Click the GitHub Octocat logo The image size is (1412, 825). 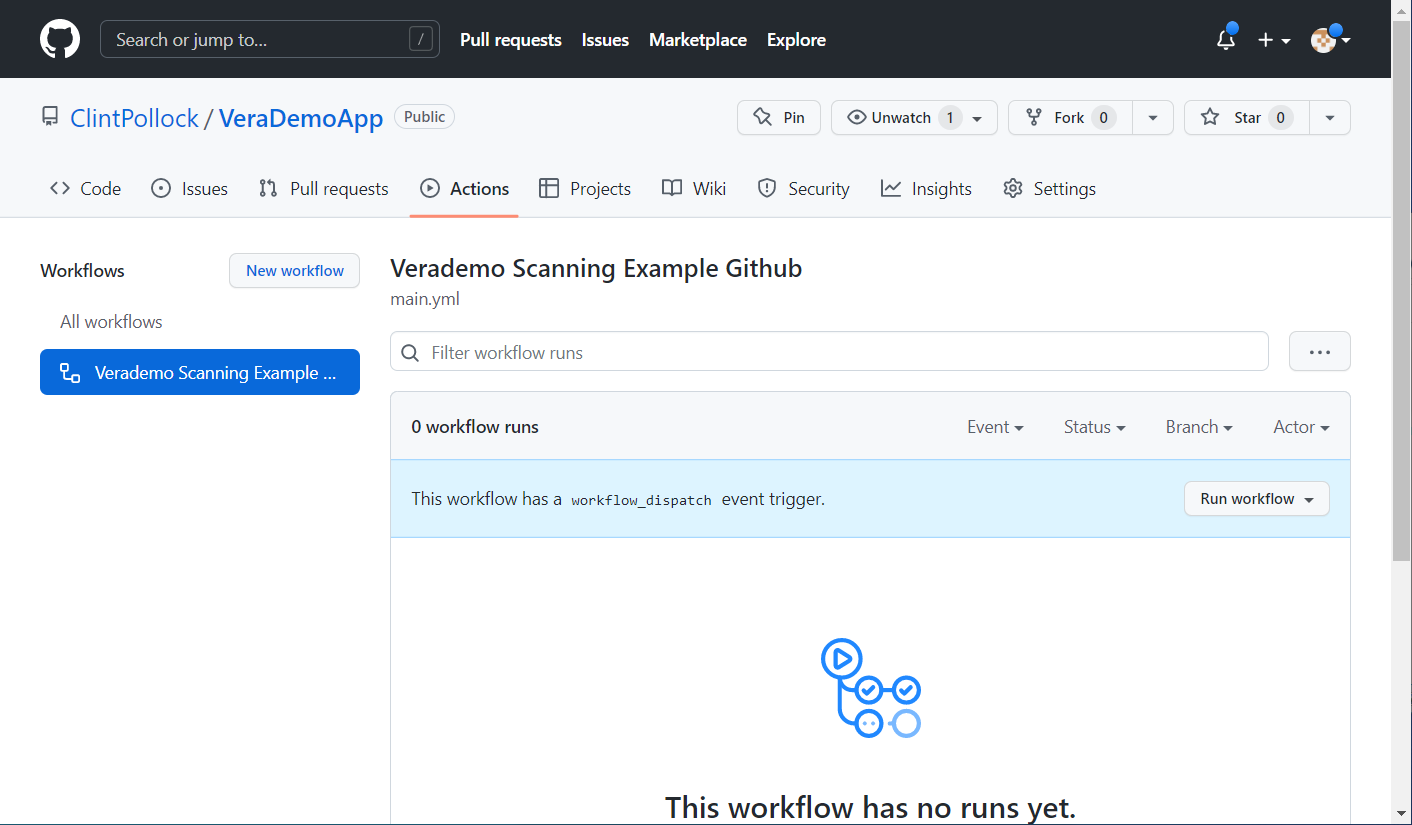pos(60,39)
